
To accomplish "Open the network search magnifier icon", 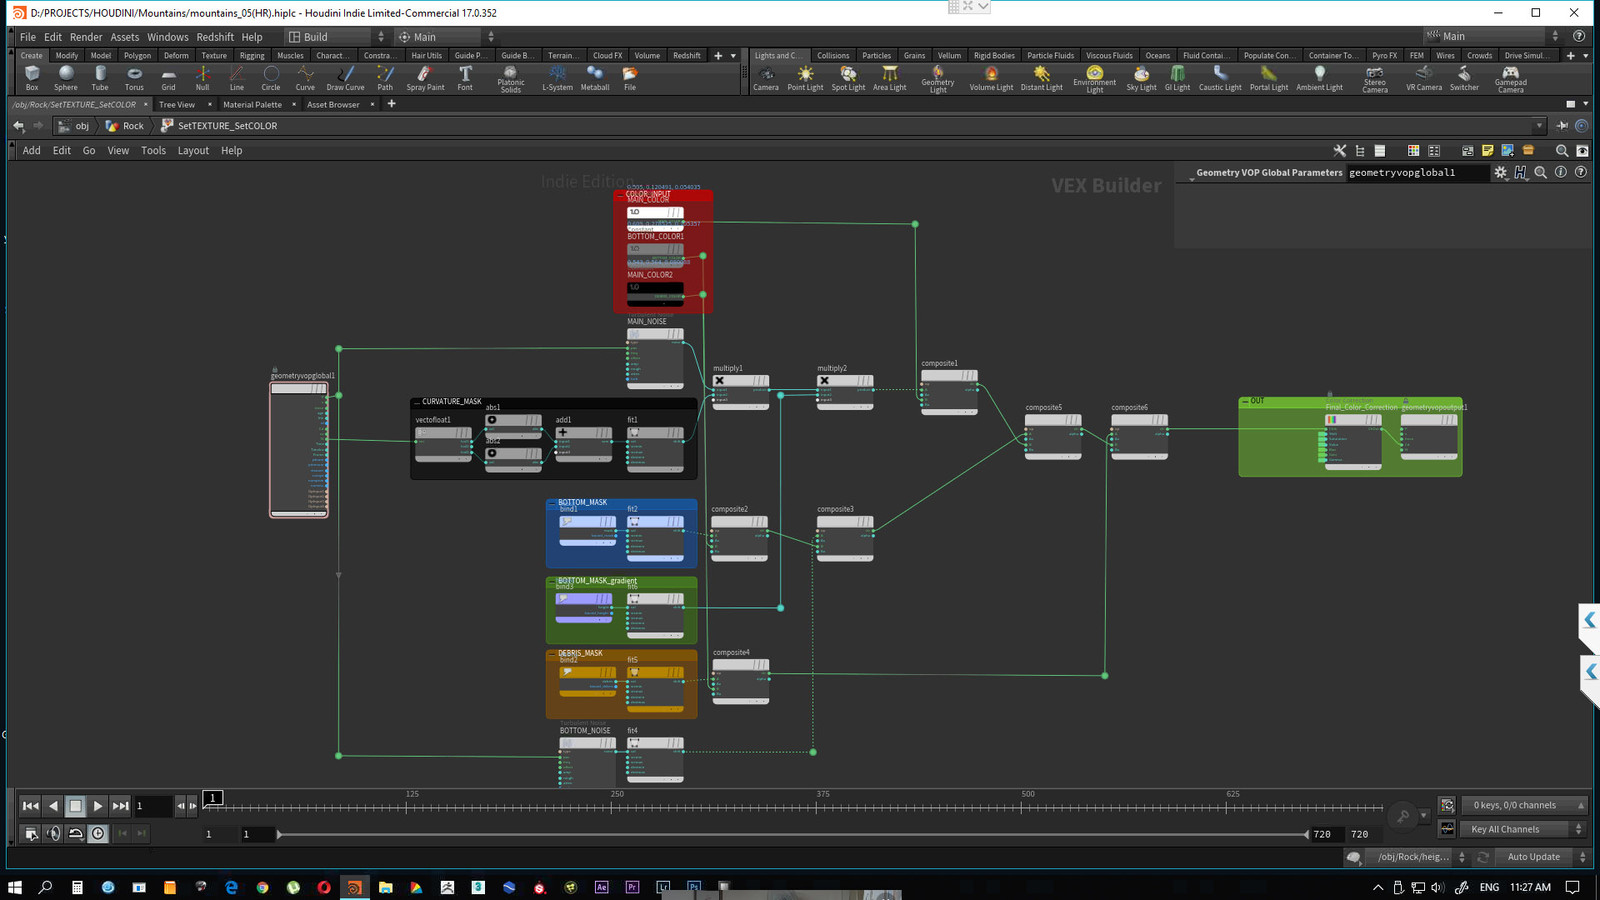I will coord(1561,150).
